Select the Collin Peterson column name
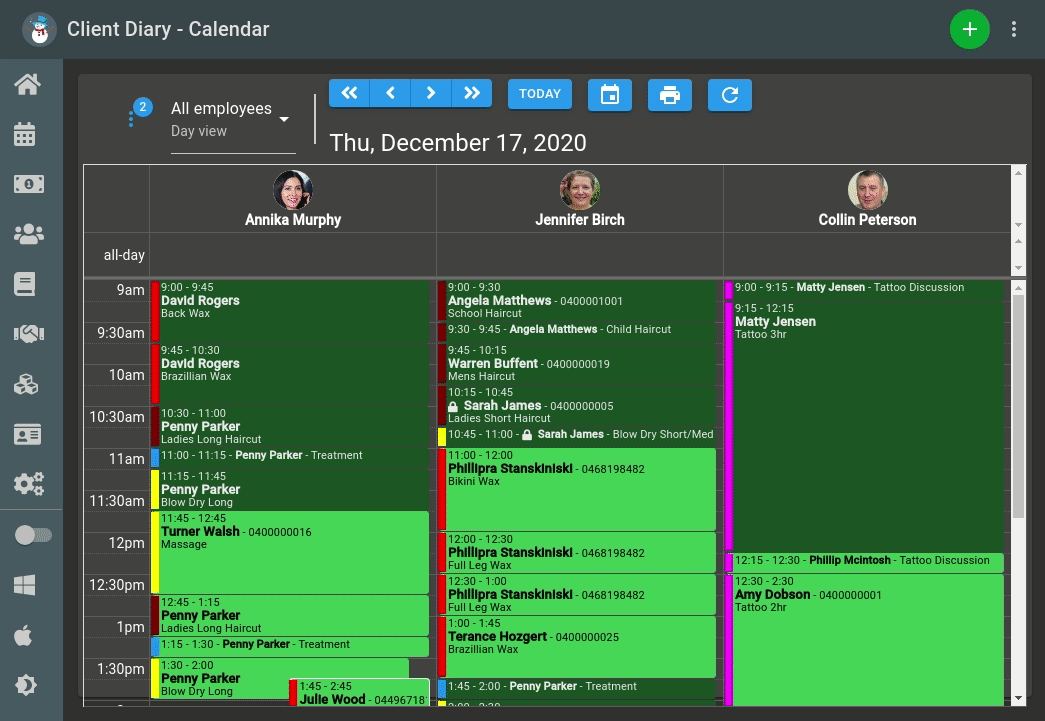1045x721 pixels. pyautogui.click(x=867, y=220)
